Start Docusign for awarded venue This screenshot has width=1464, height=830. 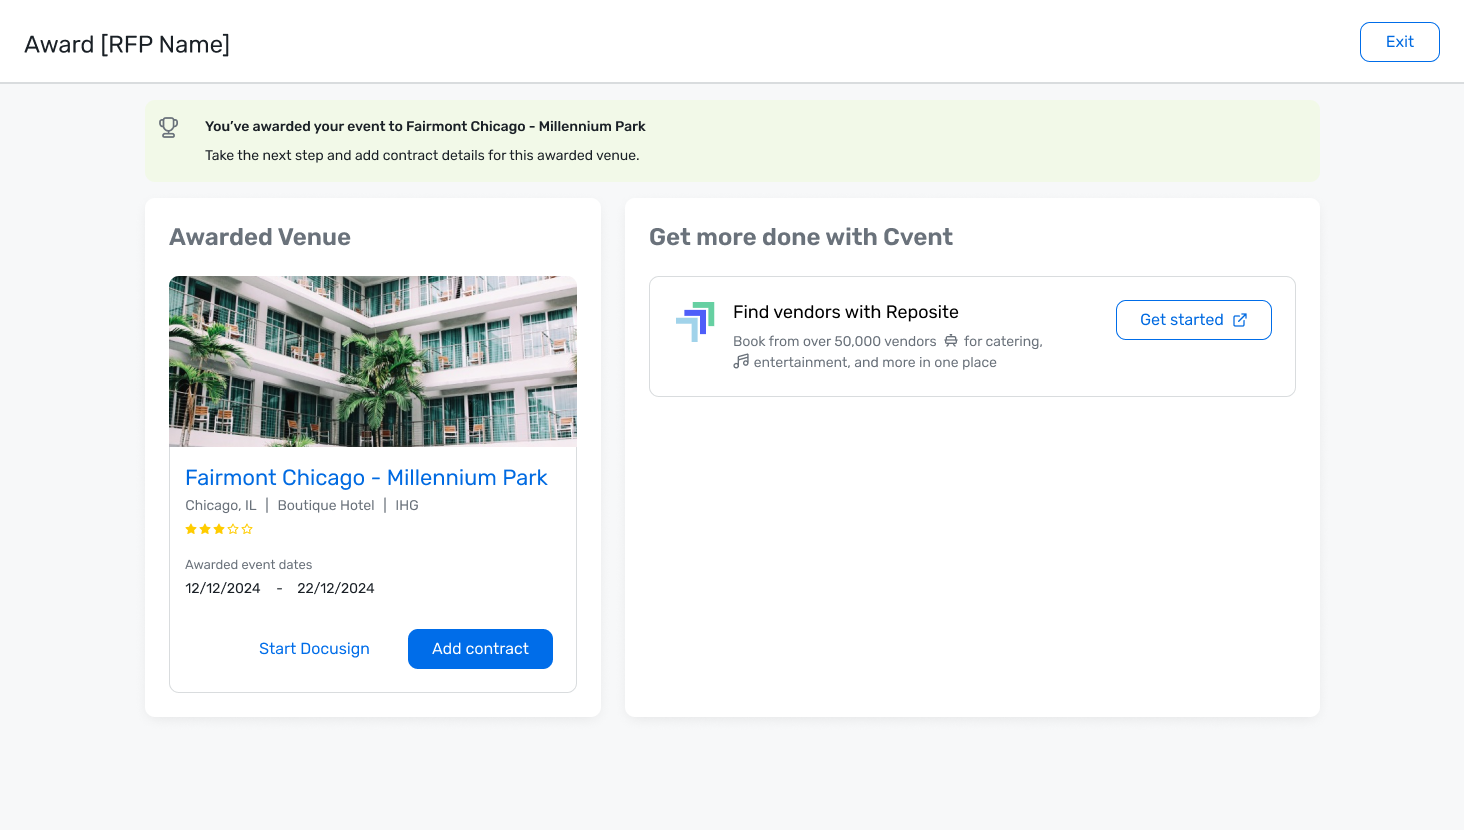coord(314,649)
